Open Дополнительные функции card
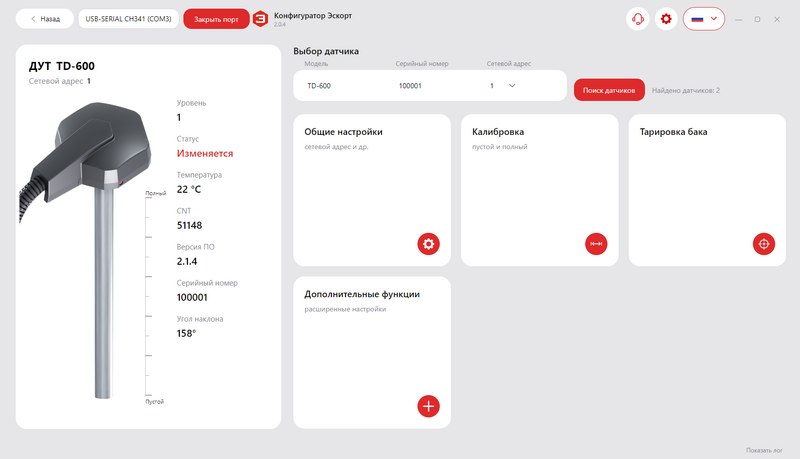This screenshot has height=459, width=800. click(x=372, y=352)
